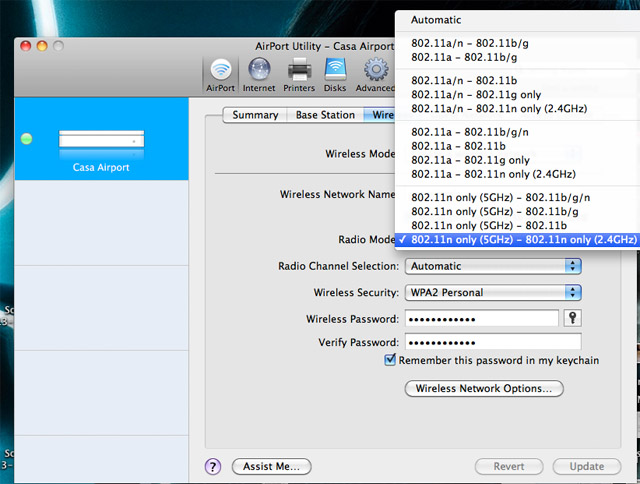Click into the Wireless Password field

coord(482,319)
